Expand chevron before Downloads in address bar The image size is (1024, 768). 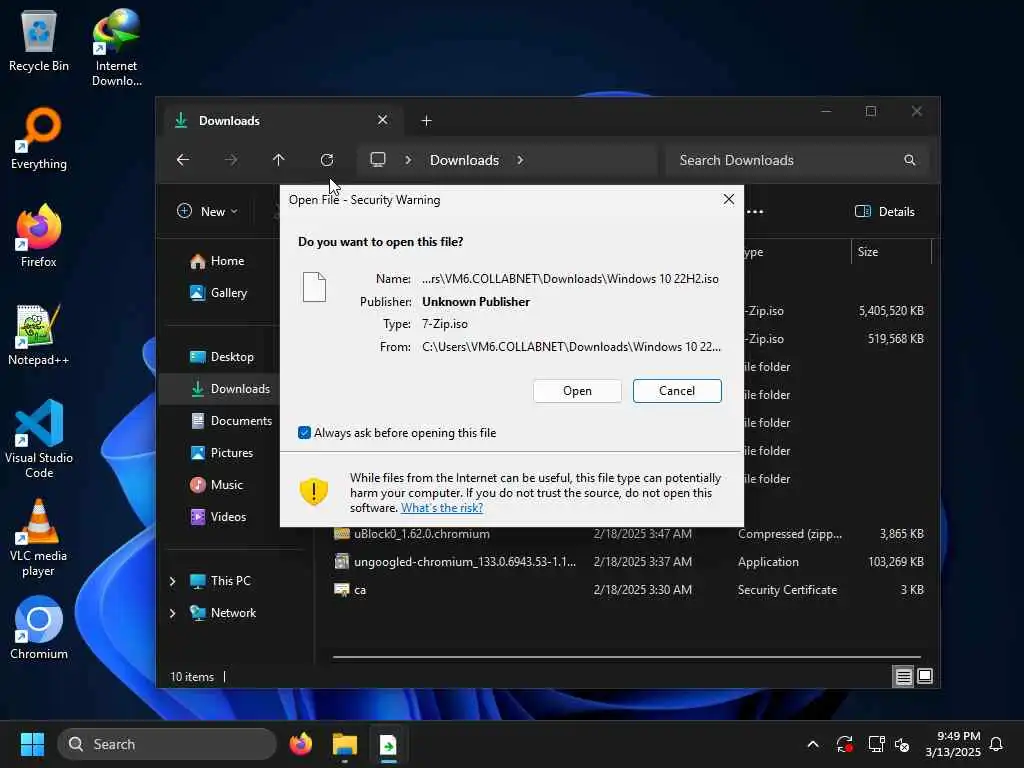coord(408,160)
